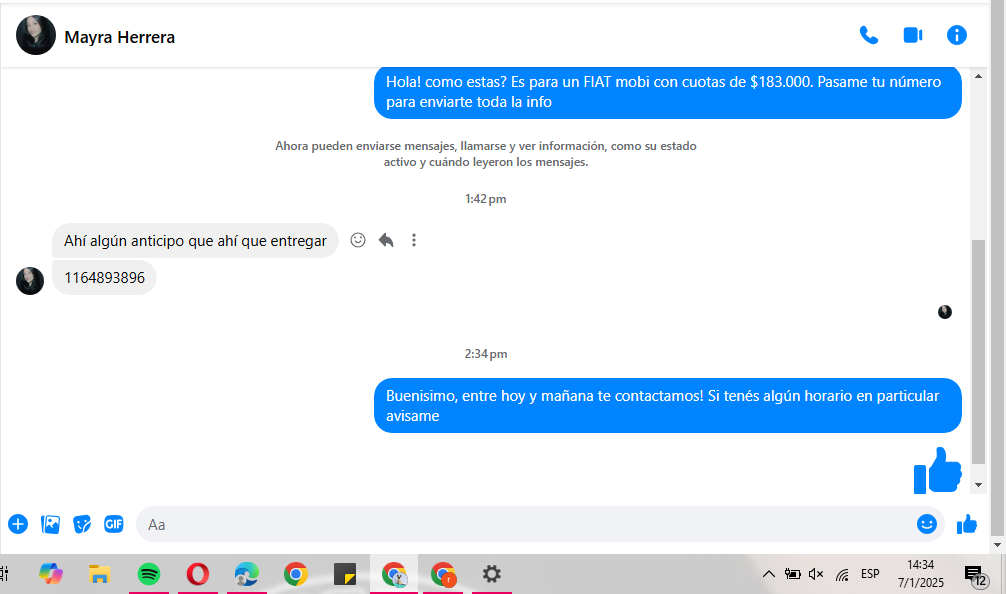
Task: Start a voice call with Mayra Herrera
Action: (x=869, y=35)
